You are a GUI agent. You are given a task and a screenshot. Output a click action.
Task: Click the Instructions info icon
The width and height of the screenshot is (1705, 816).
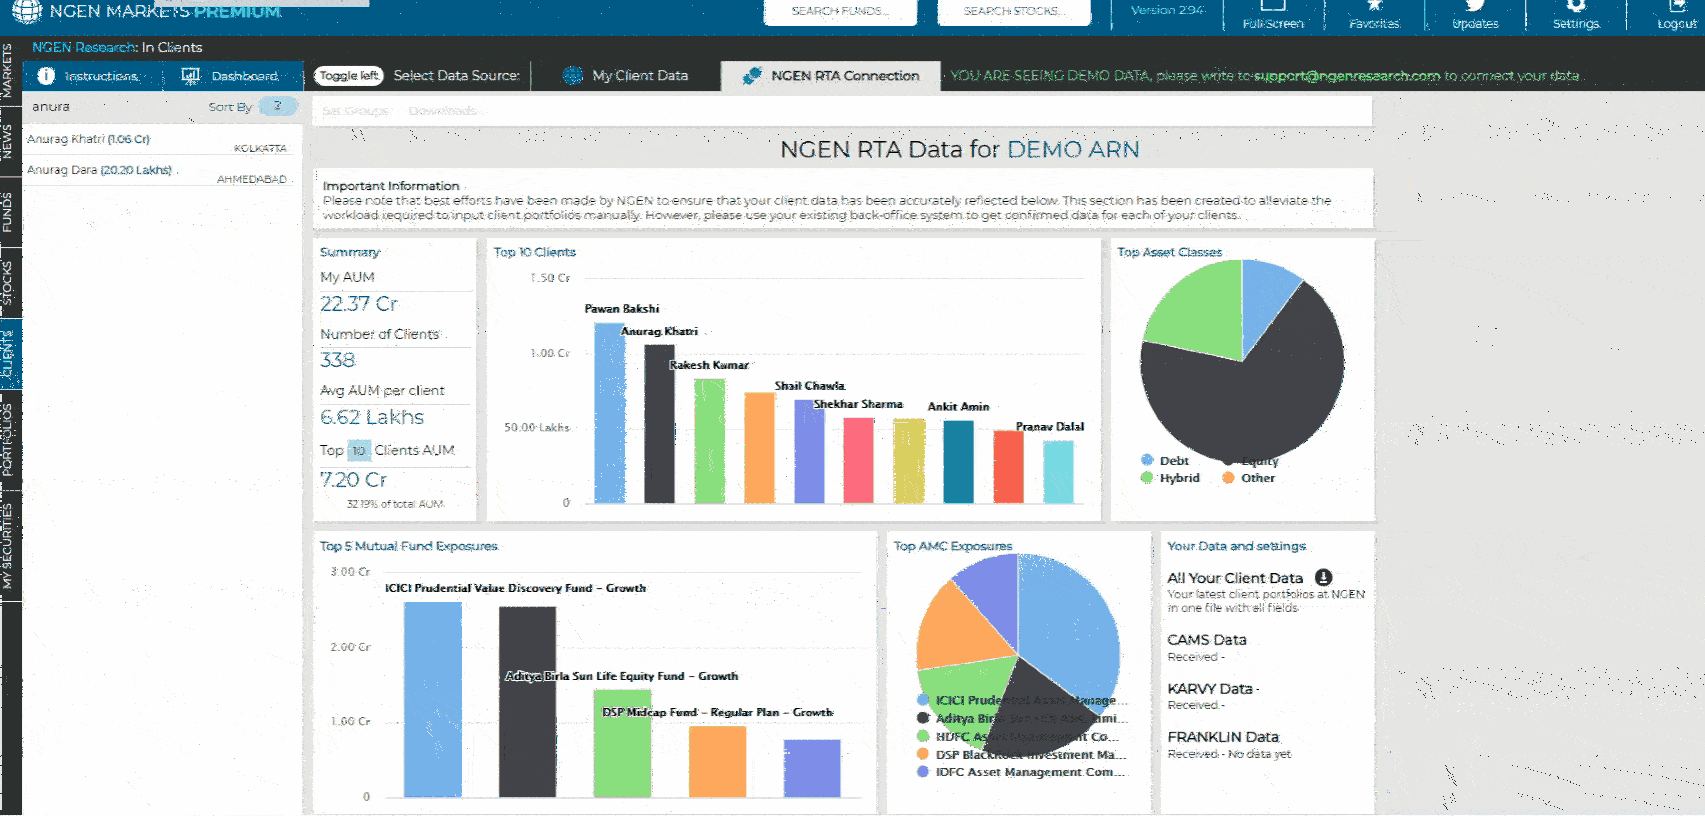(45, 76)
